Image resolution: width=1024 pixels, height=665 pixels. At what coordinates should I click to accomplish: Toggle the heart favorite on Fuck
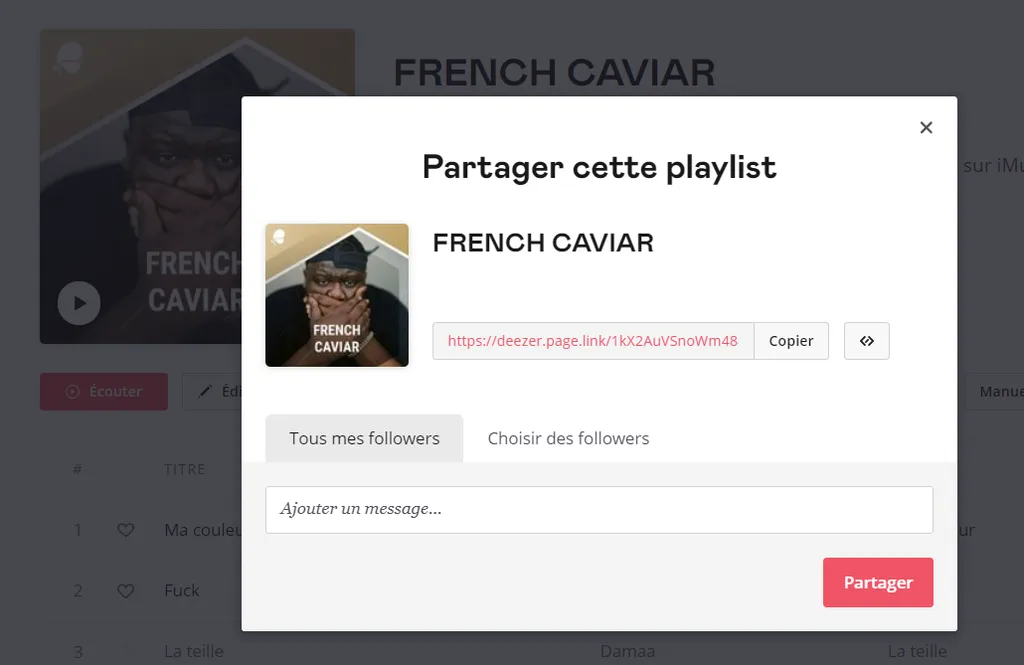[125, 590]
